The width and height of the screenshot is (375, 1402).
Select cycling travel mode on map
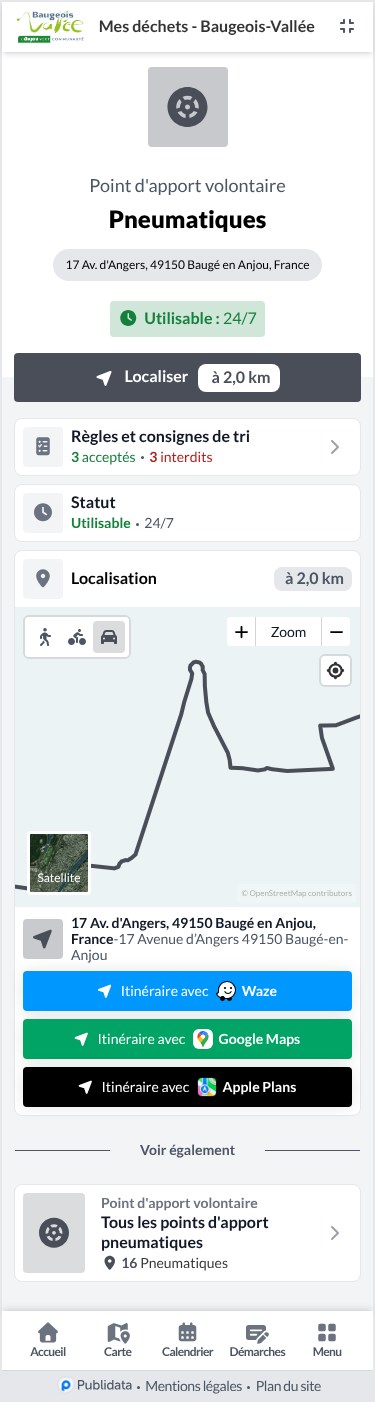pyautogui.click(x=77, y=636)
